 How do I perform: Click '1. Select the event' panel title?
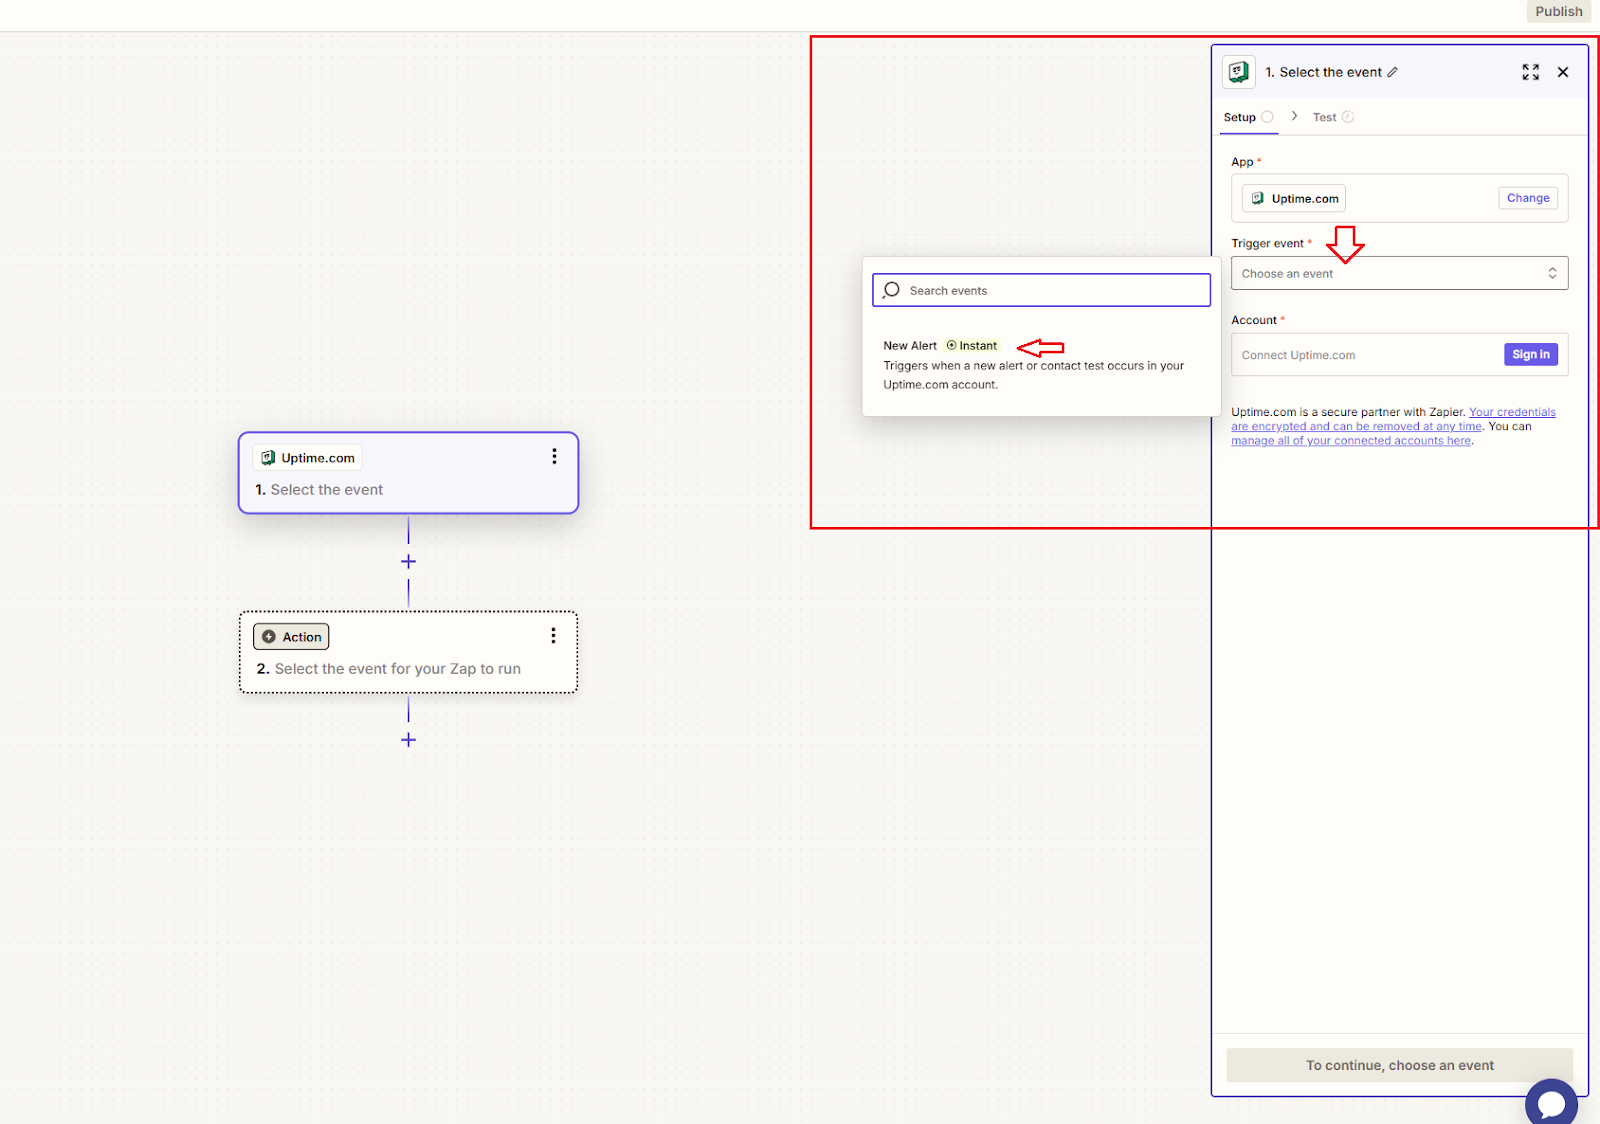1323,72
